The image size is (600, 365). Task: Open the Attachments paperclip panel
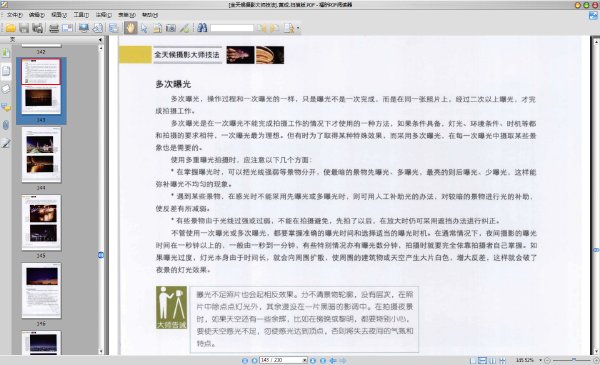point(6,125)
